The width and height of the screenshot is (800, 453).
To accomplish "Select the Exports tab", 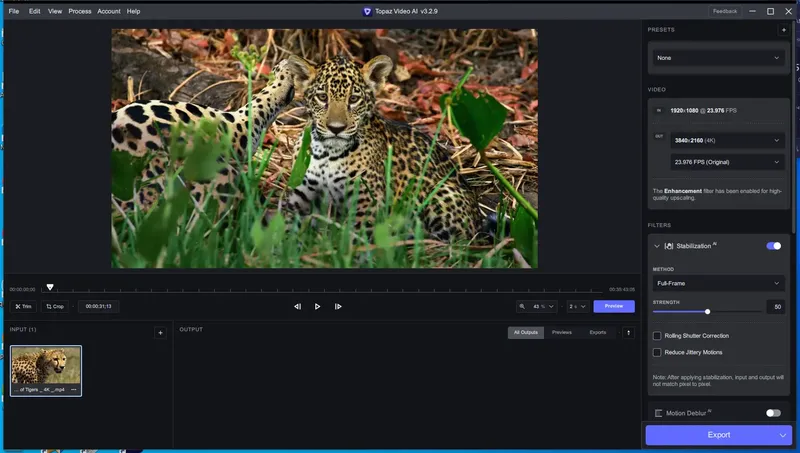I will click(x=597, y=333).
